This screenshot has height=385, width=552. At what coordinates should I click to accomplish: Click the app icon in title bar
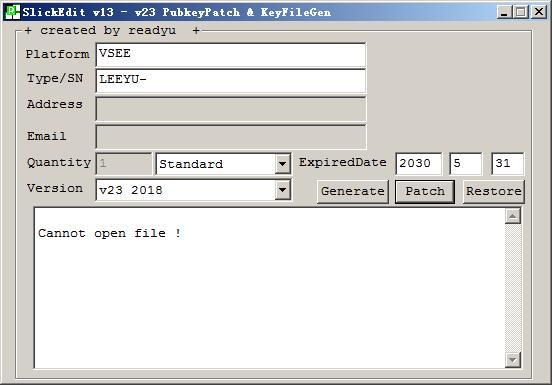[12, 12]
